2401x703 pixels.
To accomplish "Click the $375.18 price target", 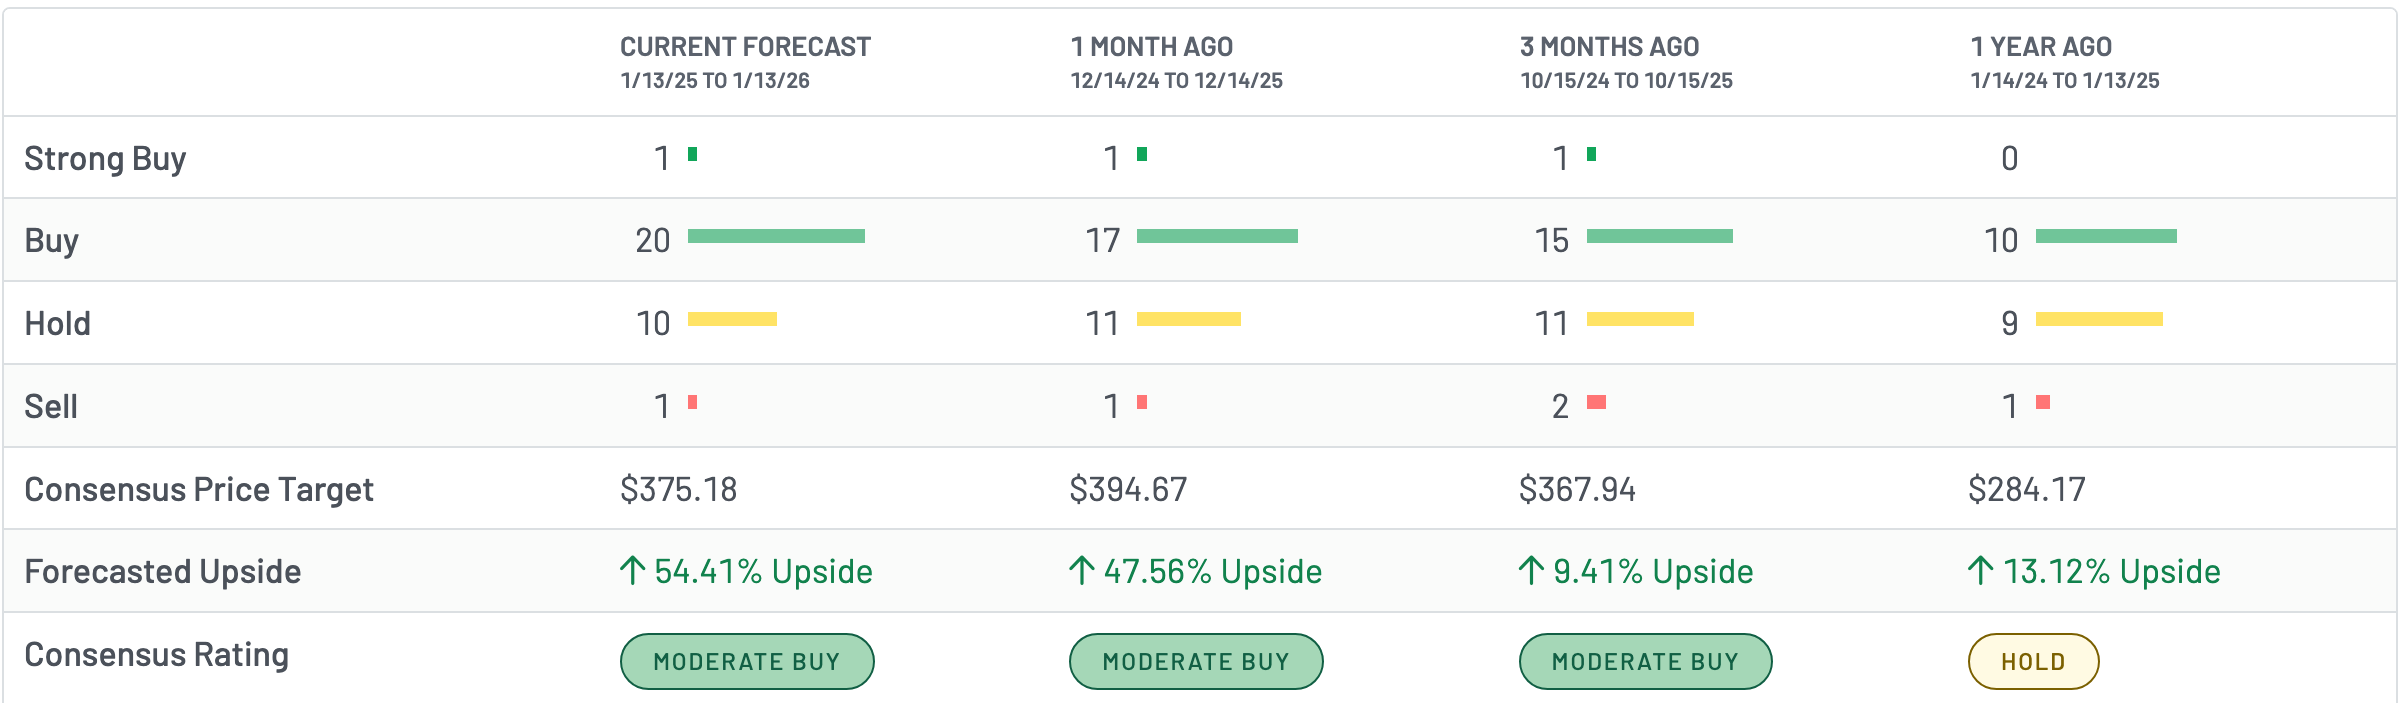I will coord(678,489).
